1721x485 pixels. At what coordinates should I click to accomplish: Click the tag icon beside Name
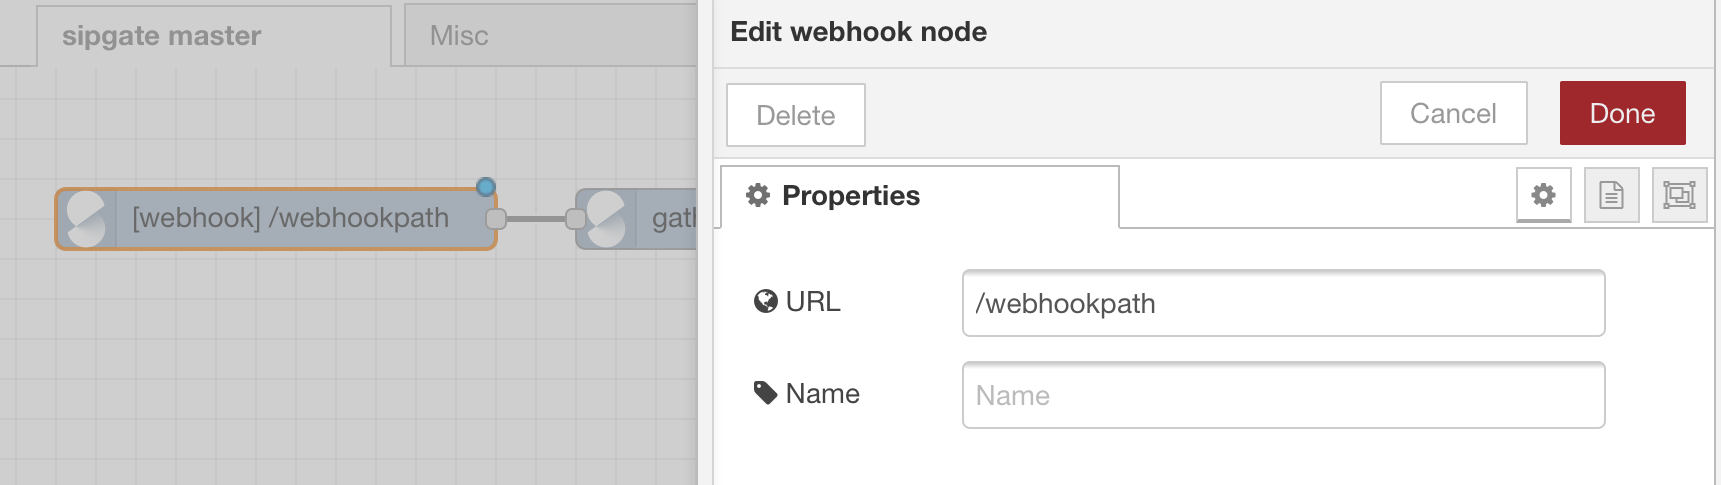tap(766, 393)
